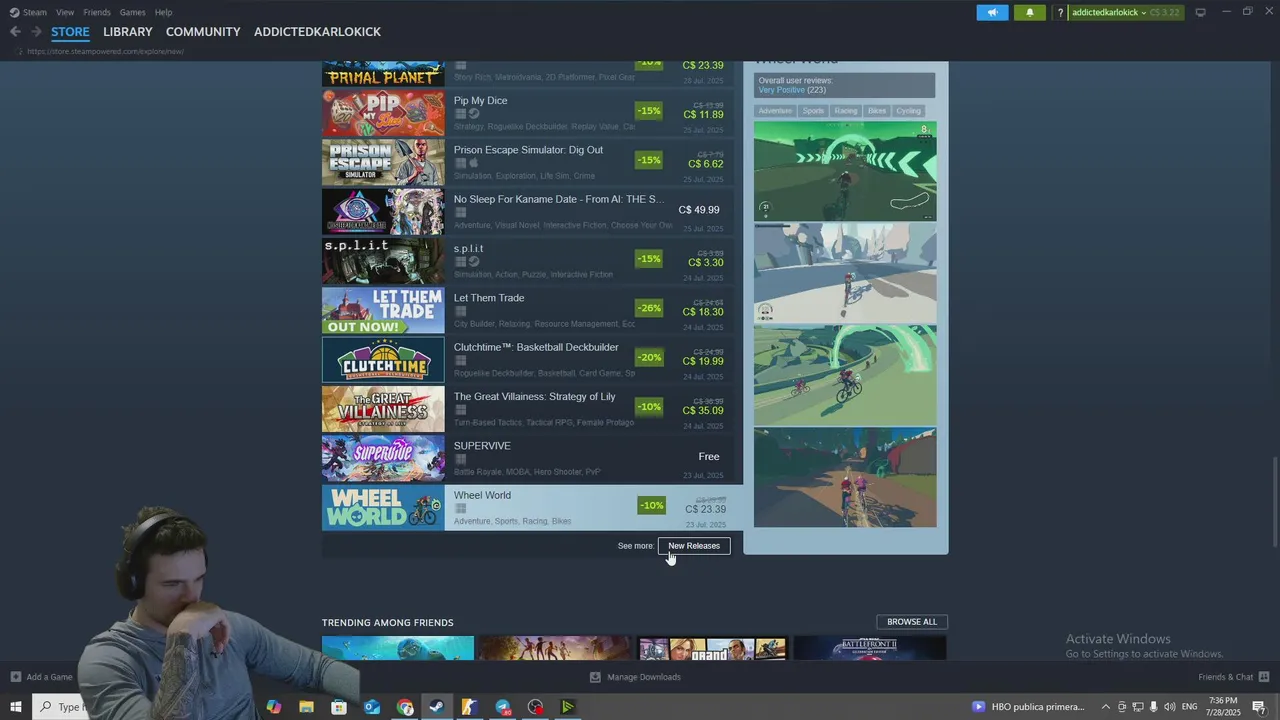Select the Adventure tag in preview panel

coord(775,111)
